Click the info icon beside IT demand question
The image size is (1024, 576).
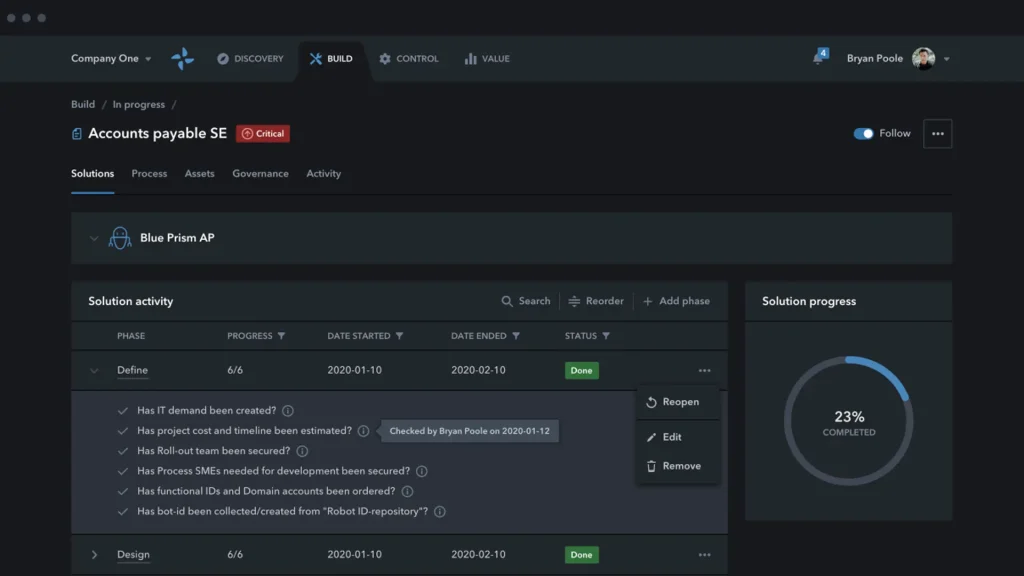pos(288,410)
